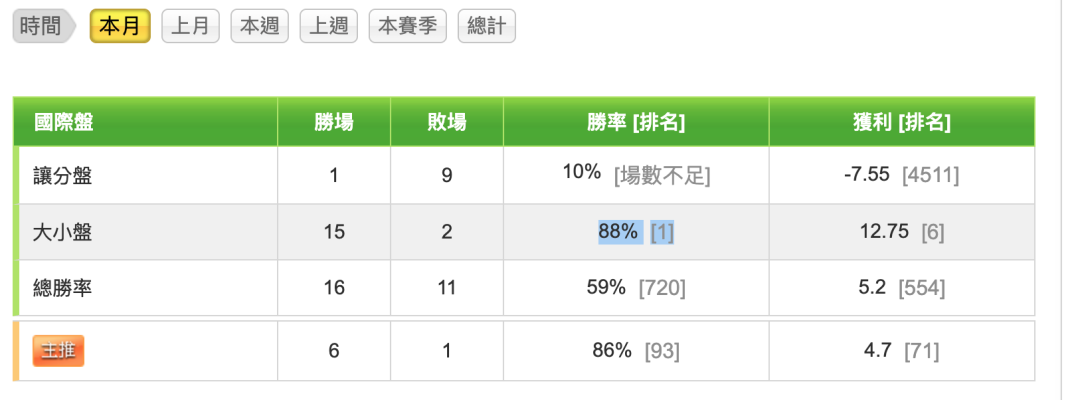Open the 總計 time filter
Image resolution: width=1080 pixels, height=400 pixels.
[486, 27]
